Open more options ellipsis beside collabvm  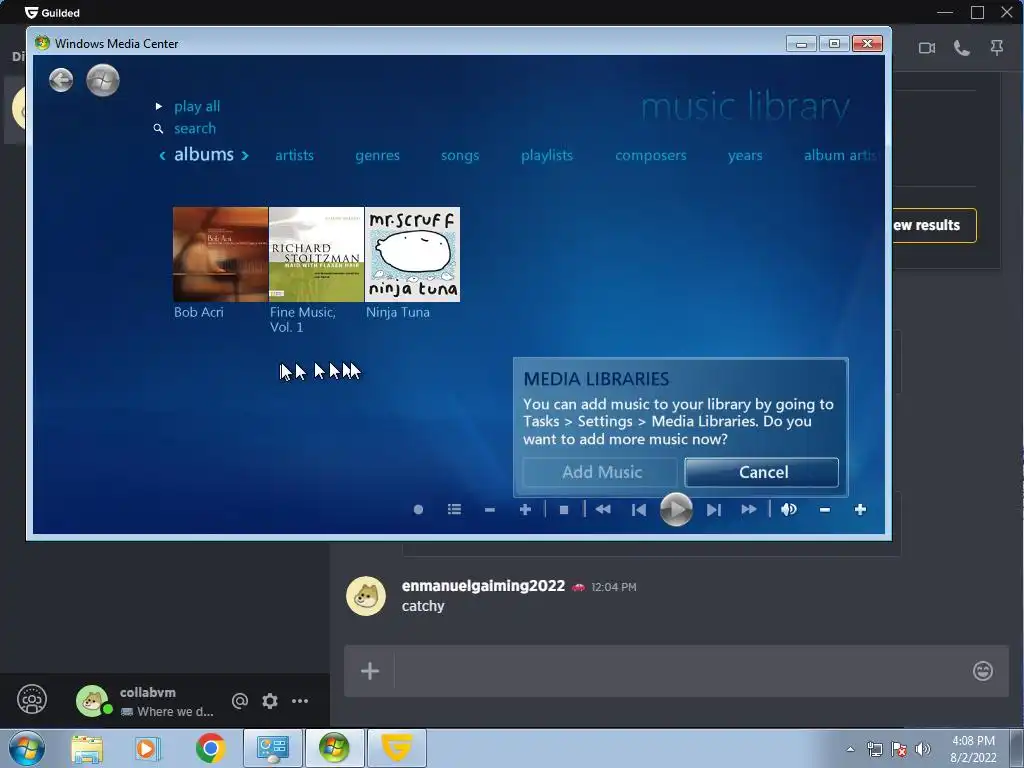[x=300, y=701]
